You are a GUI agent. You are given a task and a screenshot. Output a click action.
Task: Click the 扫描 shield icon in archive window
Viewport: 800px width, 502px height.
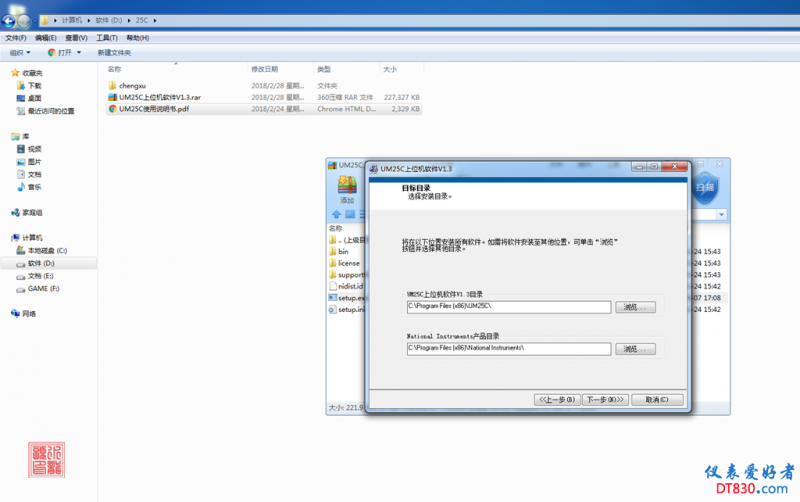pos(705,187)
